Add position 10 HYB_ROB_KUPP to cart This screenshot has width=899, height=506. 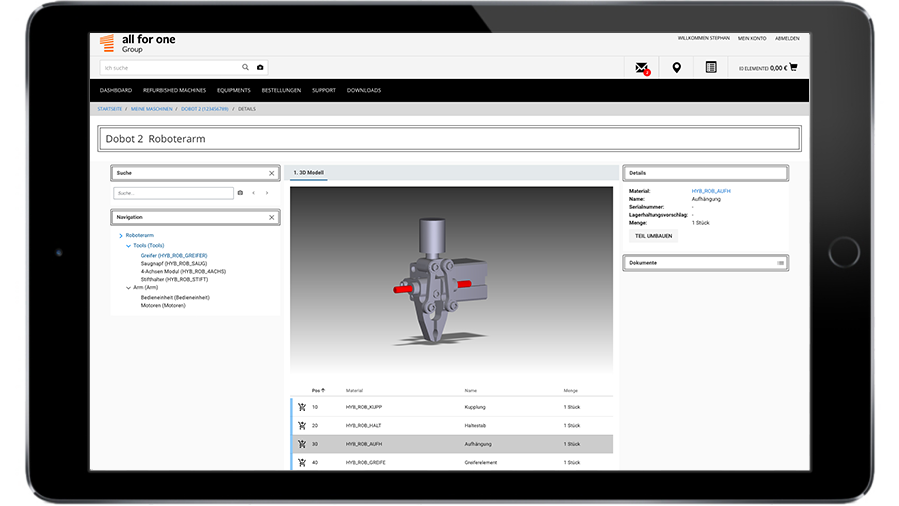click(302, 407)
